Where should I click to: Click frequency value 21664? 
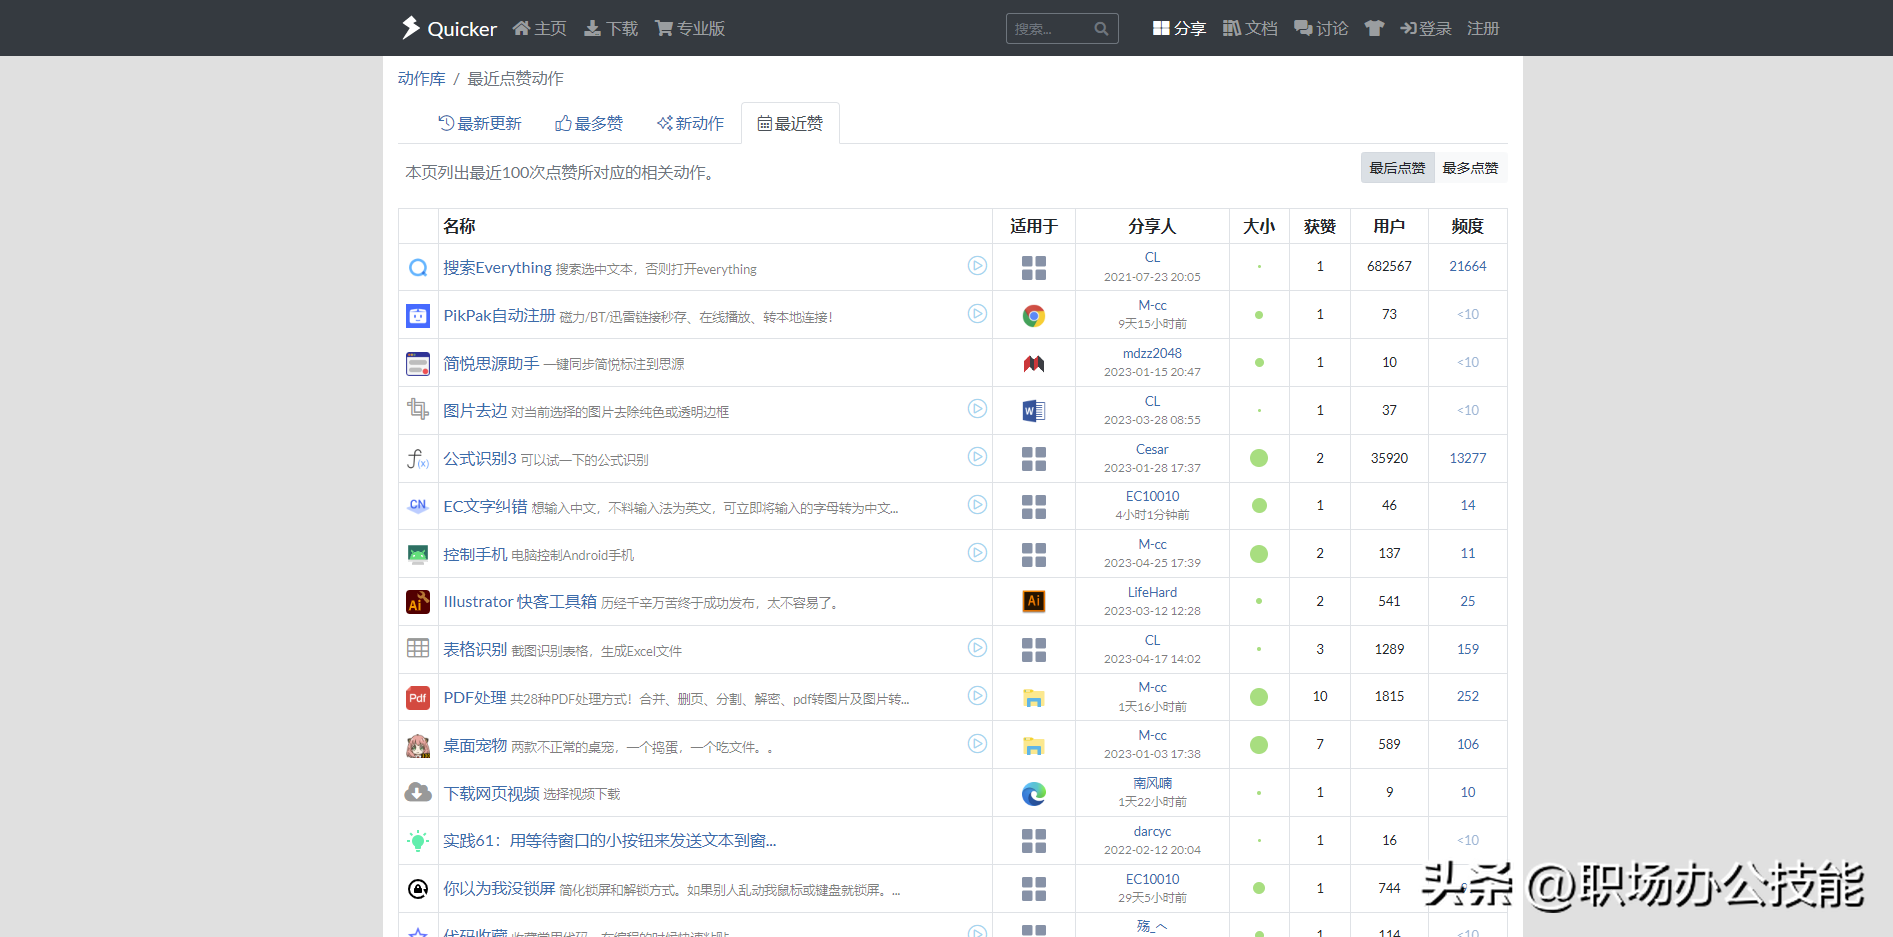1467,266
